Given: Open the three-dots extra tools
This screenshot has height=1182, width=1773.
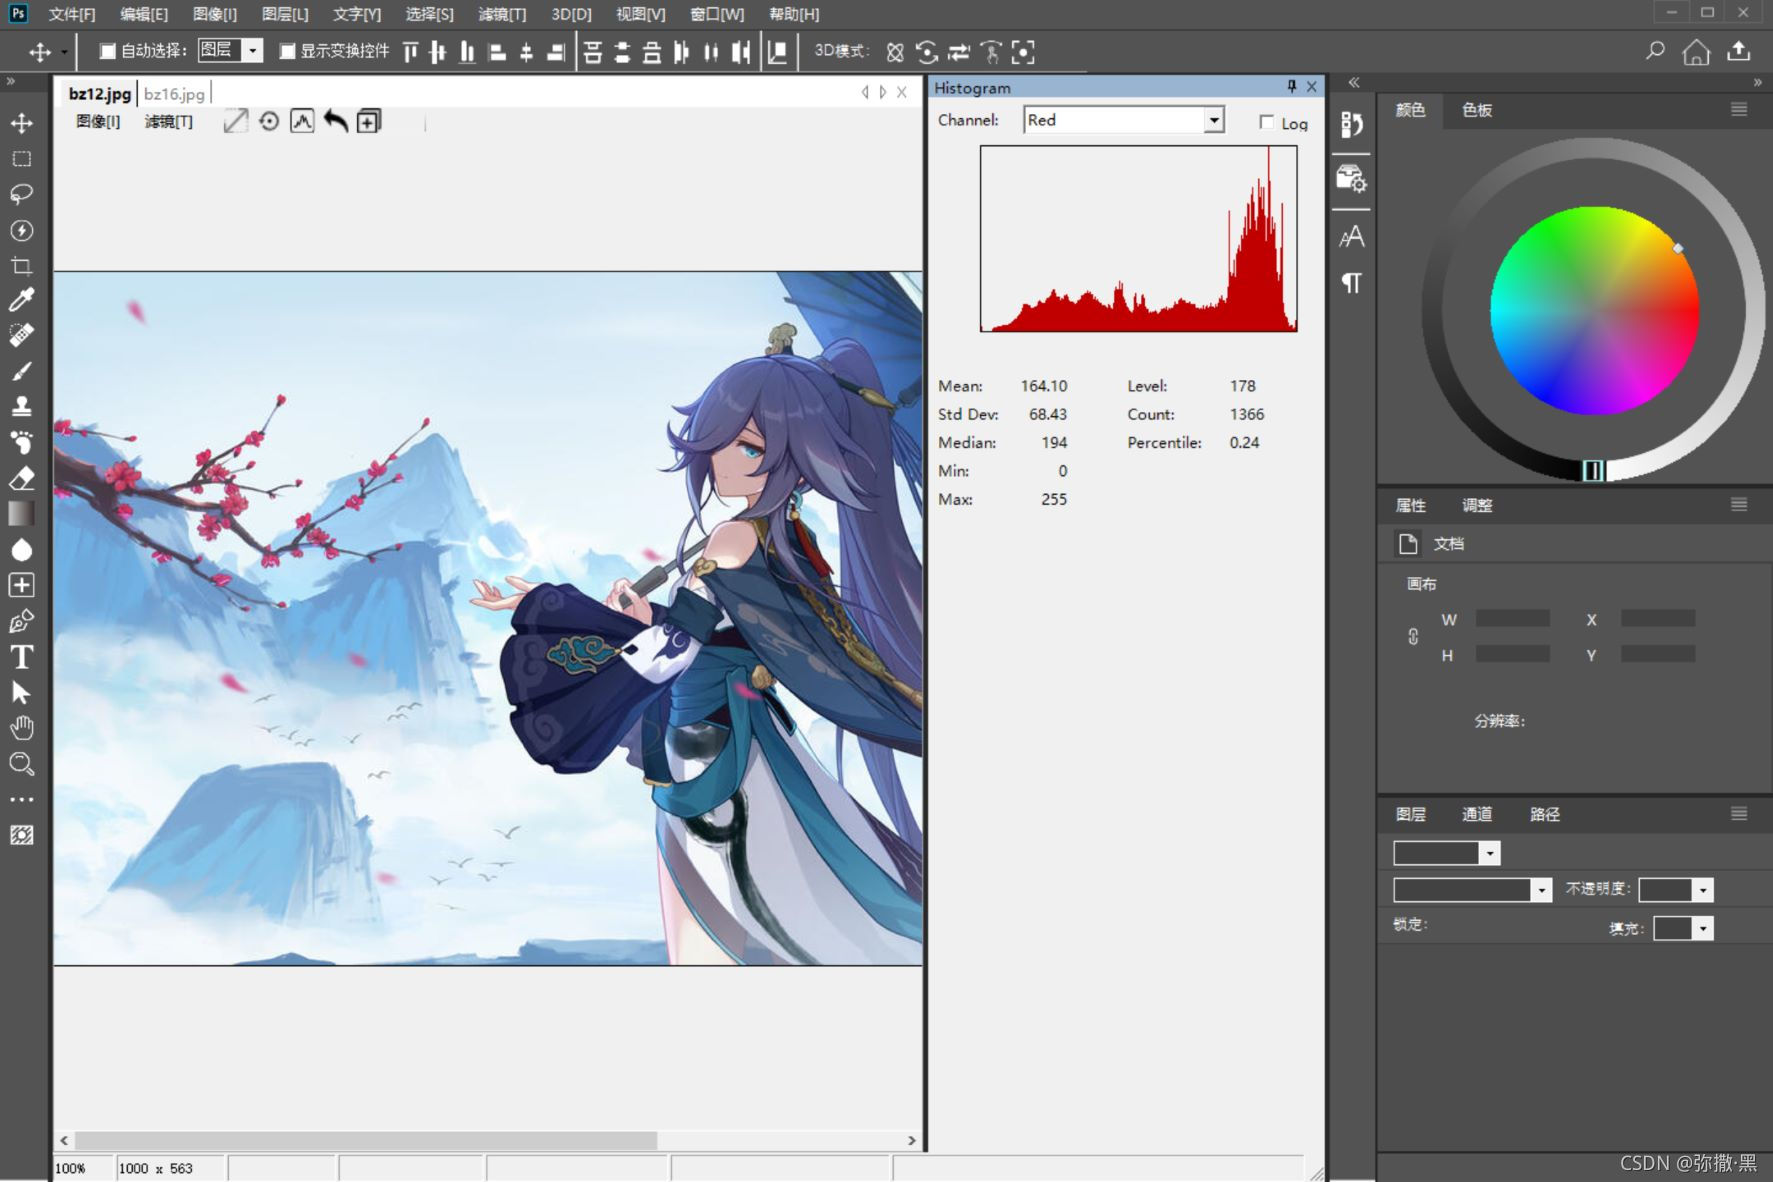Looking at the screenshot, I should [x=21, y=800].
